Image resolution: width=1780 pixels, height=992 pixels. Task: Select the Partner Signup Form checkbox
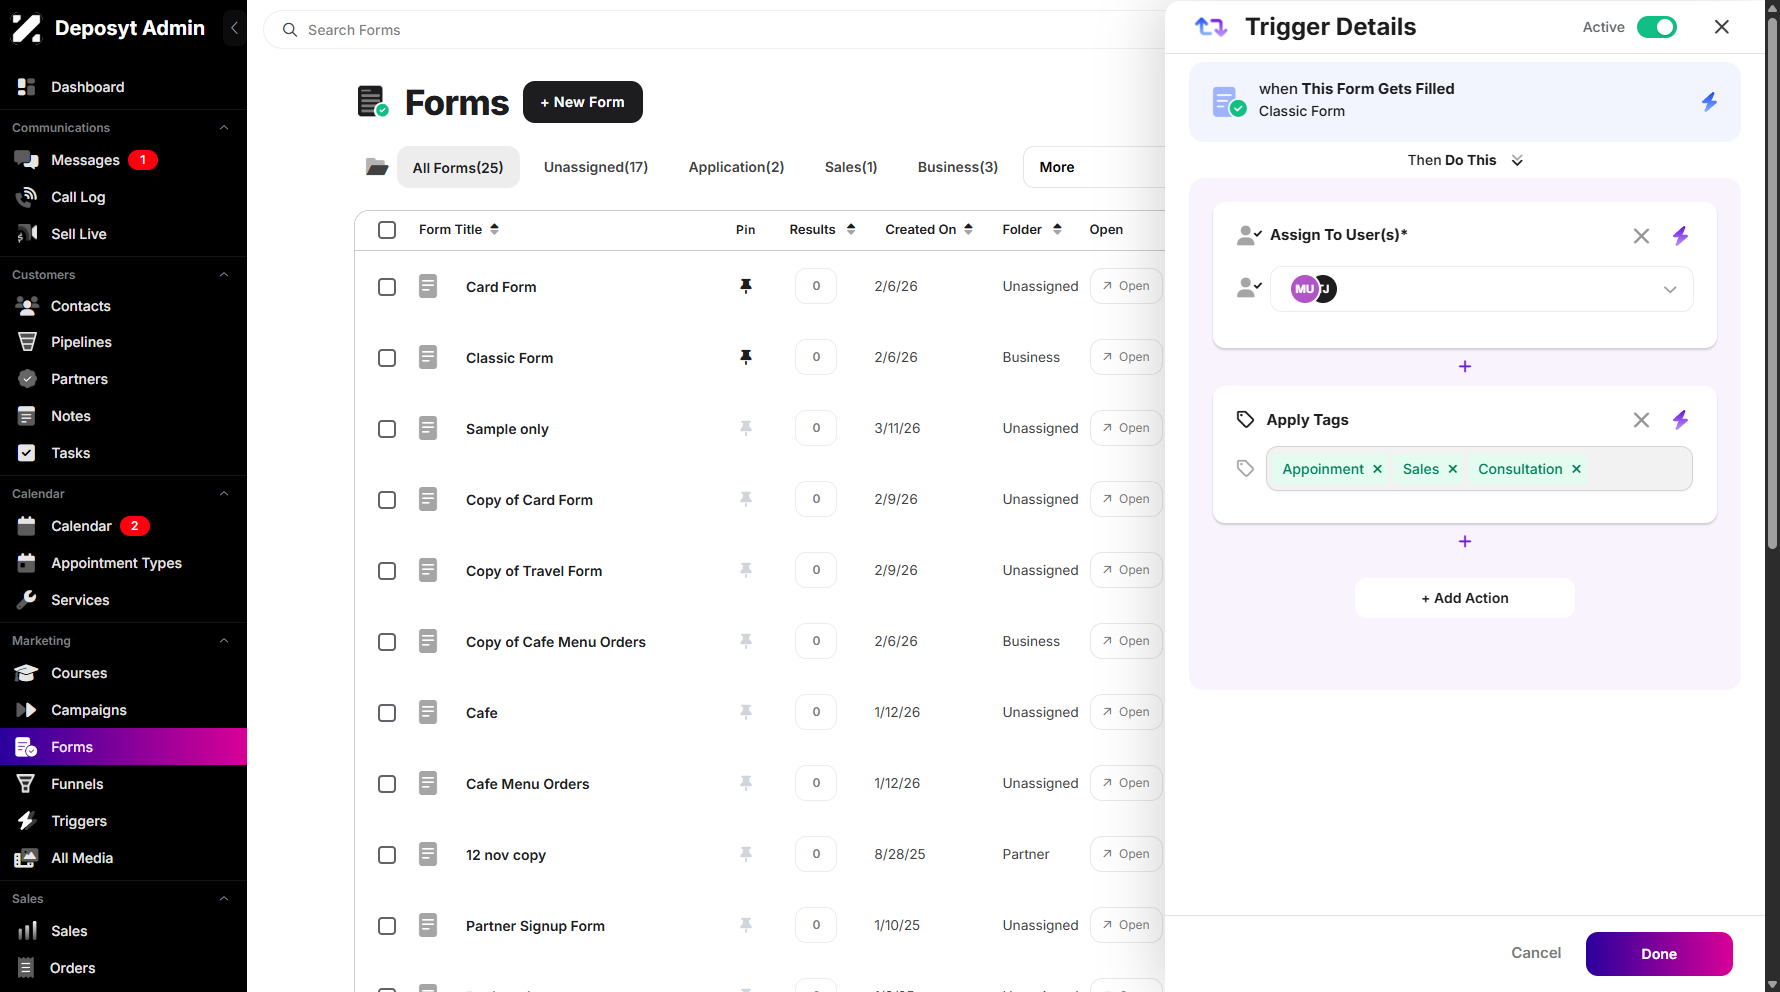pos(387,926)
